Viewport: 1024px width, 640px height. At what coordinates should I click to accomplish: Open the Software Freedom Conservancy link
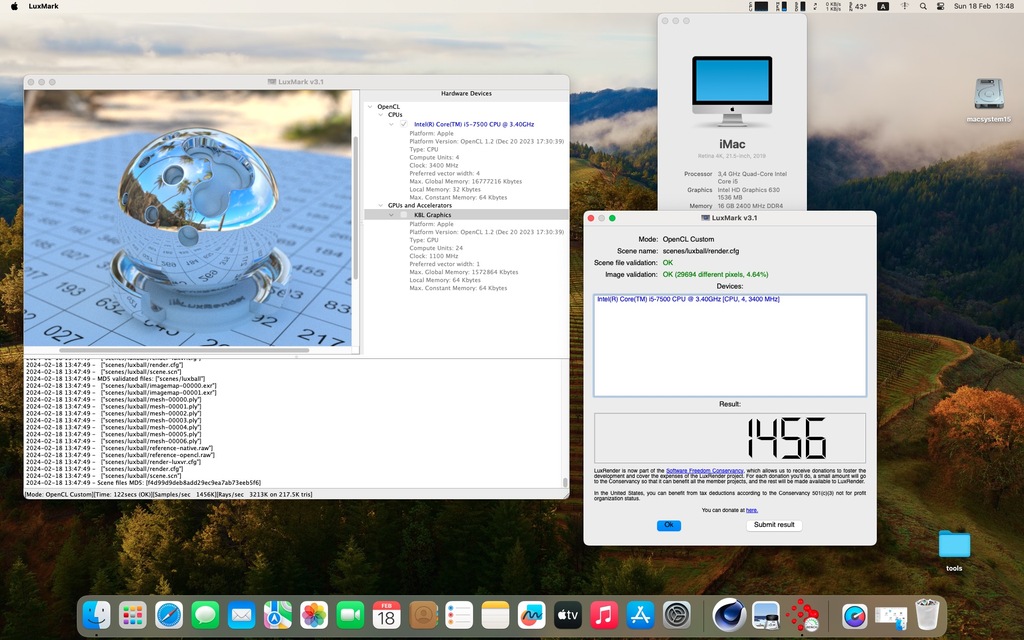(704, 470)
